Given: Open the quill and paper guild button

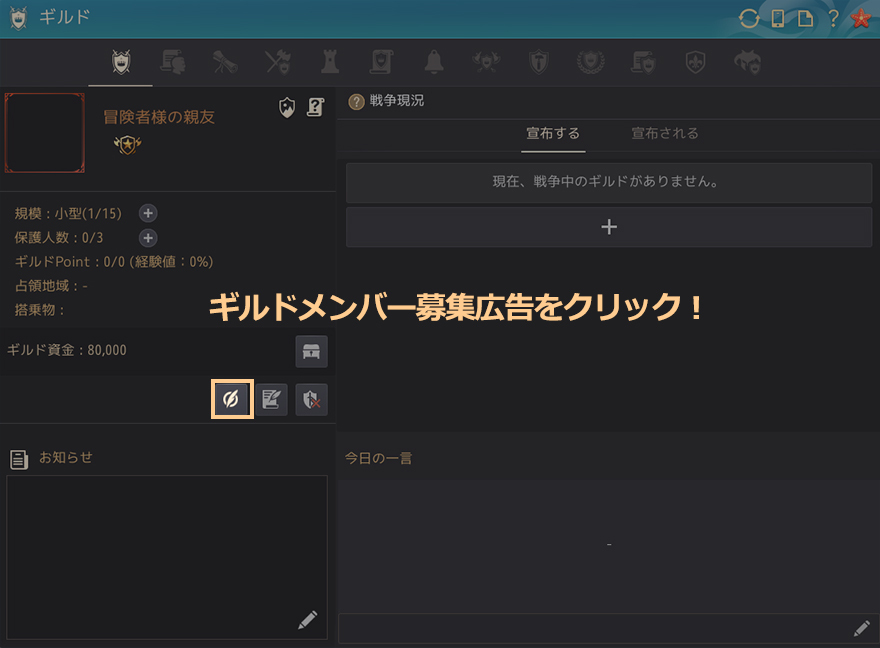Looking at the screenshot, I should (x=271, y=400).
